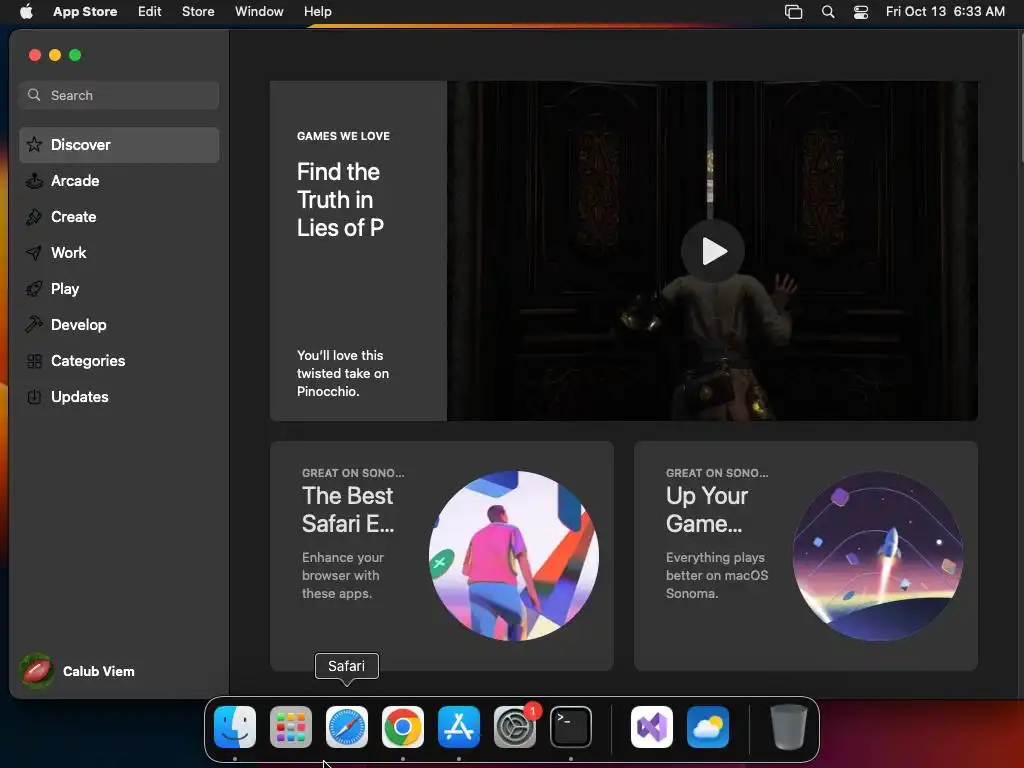Click the Games We Love heading

coord(343,136)
